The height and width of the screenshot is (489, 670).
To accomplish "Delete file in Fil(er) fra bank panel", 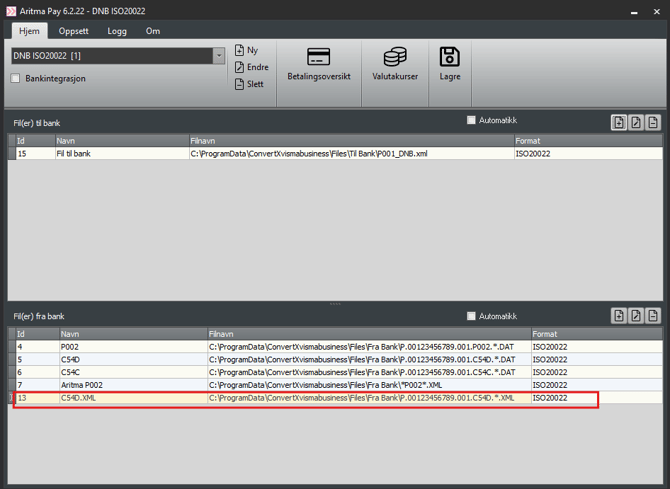I will pyautogui.click(x=653, y=316).
